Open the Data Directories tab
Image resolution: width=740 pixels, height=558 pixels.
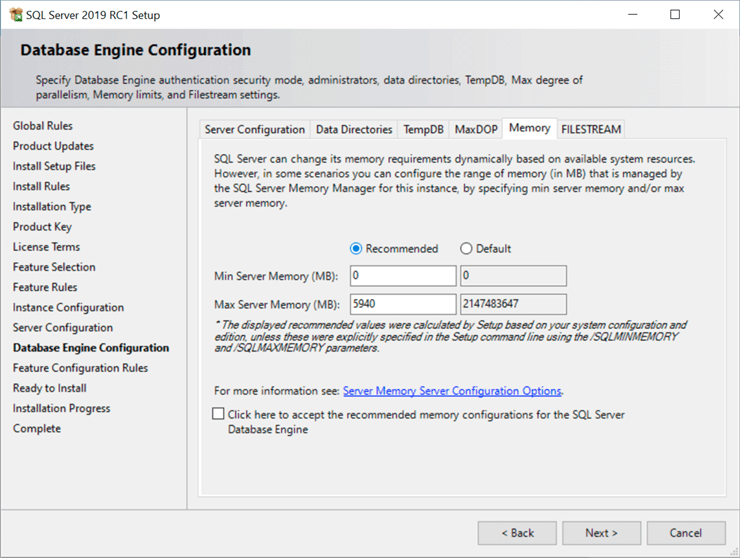354,130
